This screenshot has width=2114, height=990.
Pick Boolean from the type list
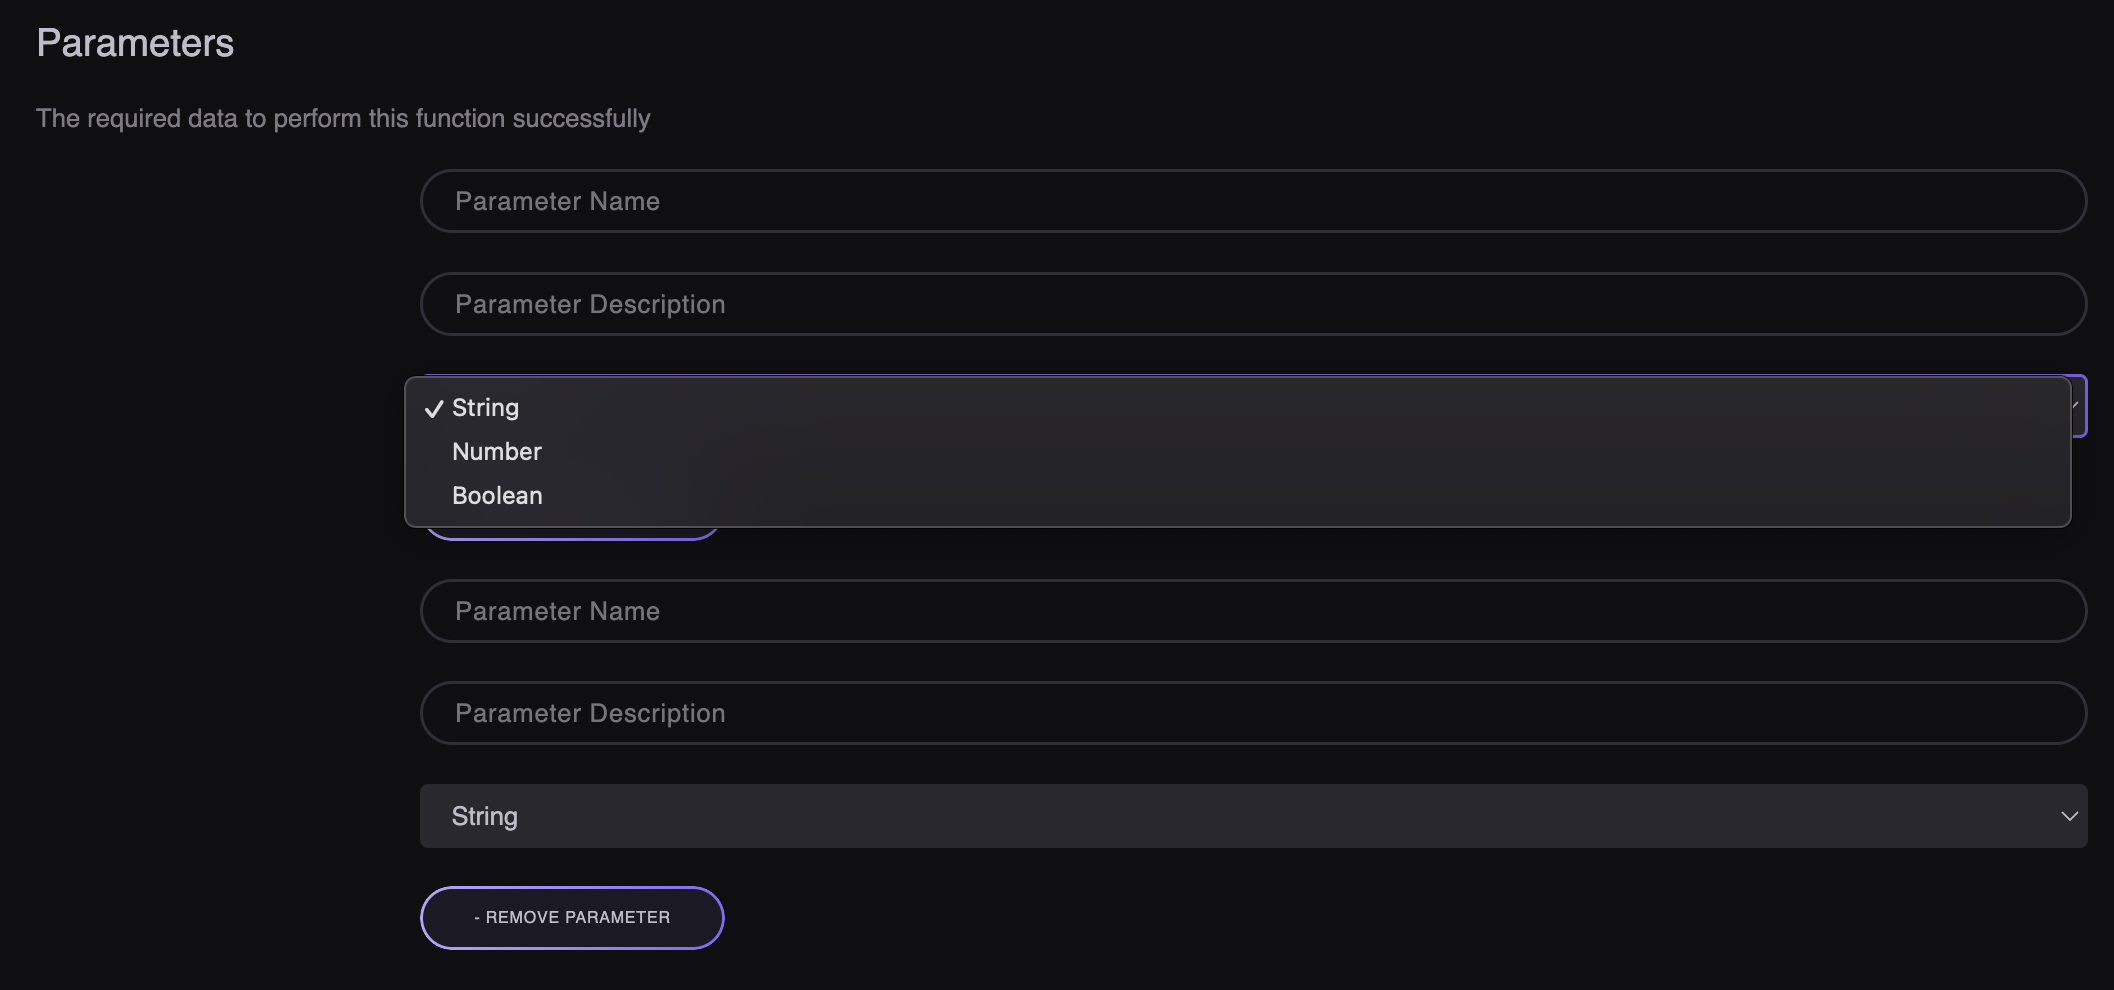coord(497,496)
